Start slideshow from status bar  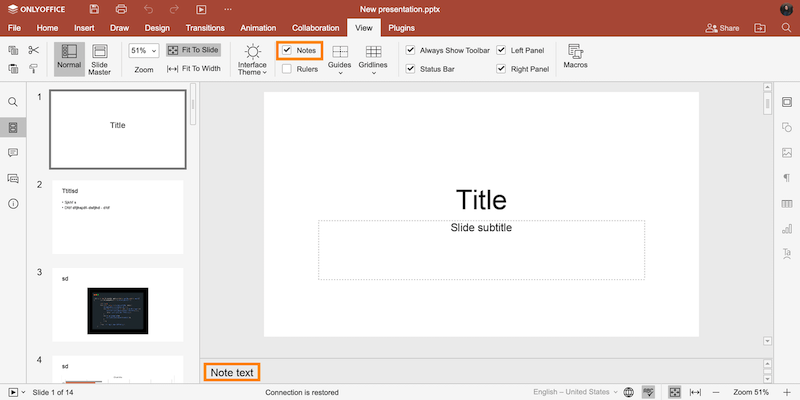coord(13,392)
